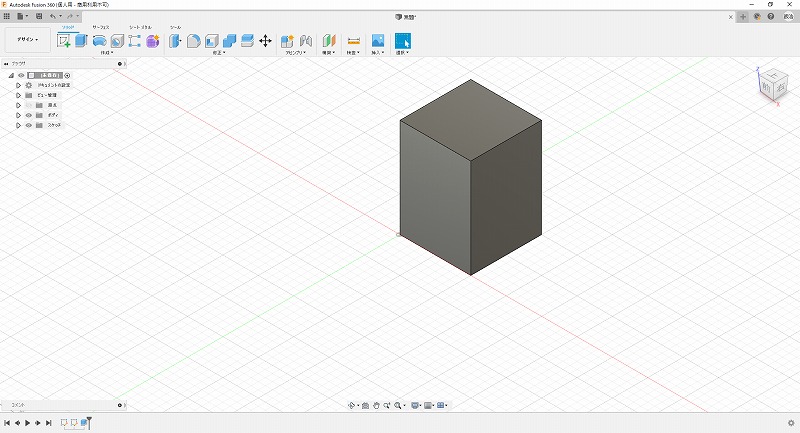Click the Fillet tool in the modify group
800x433 pixels.
point(194,41)
